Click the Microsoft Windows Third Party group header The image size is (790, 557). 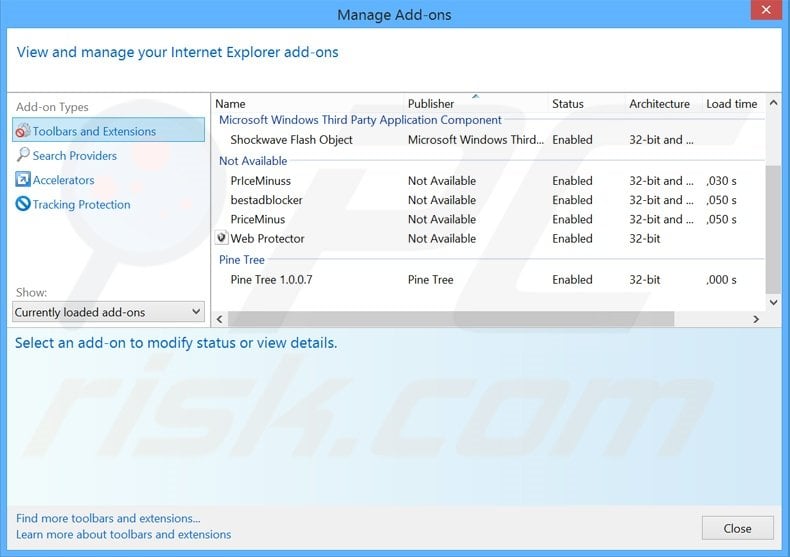click(x=360, y=120)
